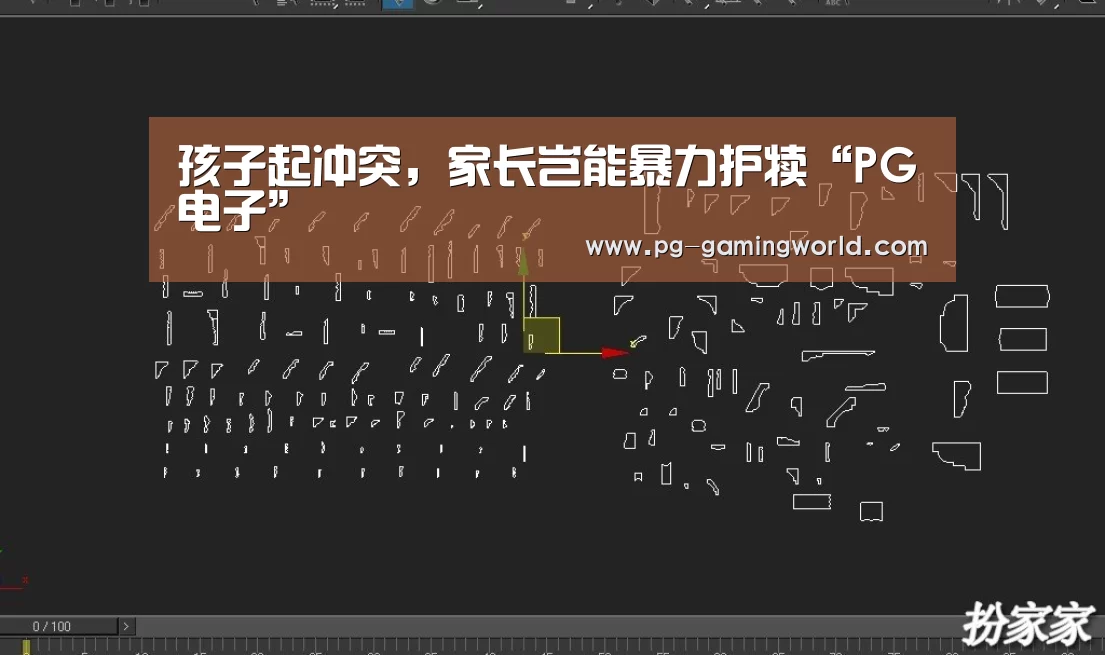Select the long horizontal molding profile spline
1105x655 pixels.
pos(837,355)
